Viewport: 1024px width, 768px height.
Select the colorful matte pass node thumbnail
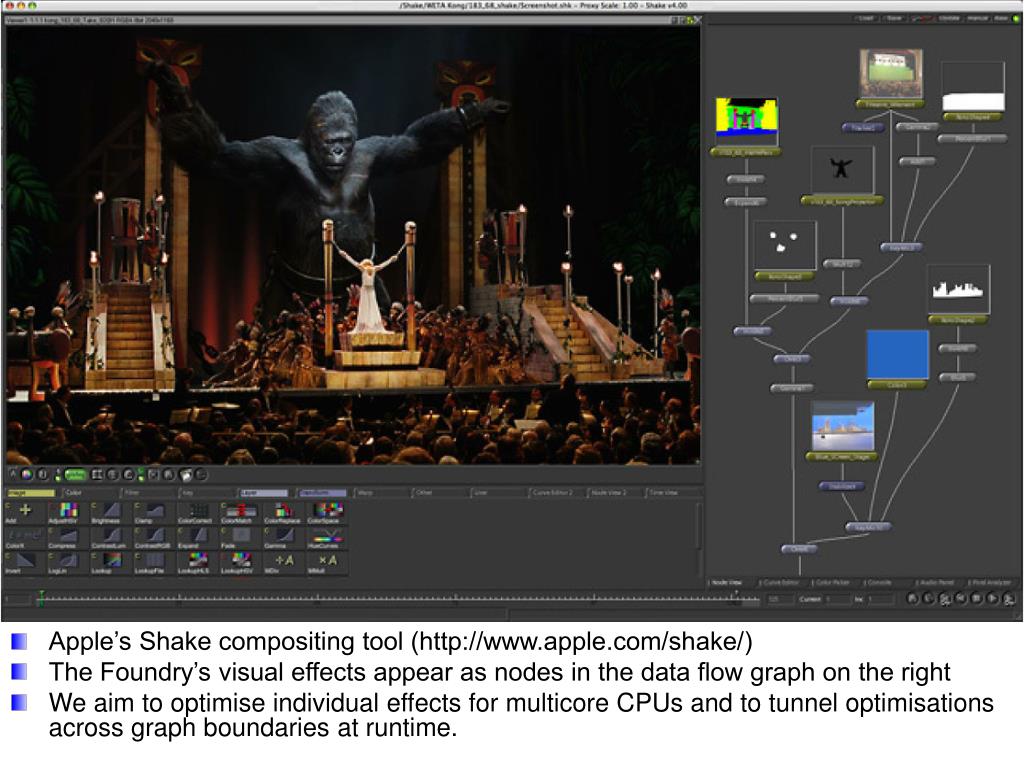tap(746, 121)
